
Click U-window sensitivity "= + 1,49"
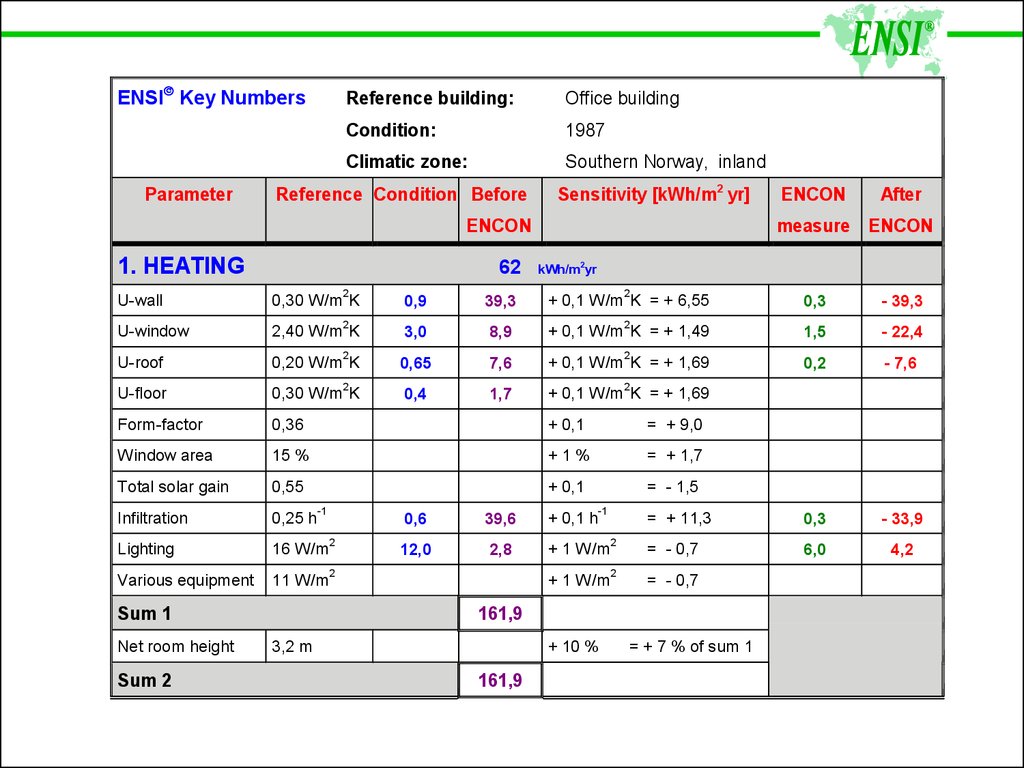[x=679, y=331]
